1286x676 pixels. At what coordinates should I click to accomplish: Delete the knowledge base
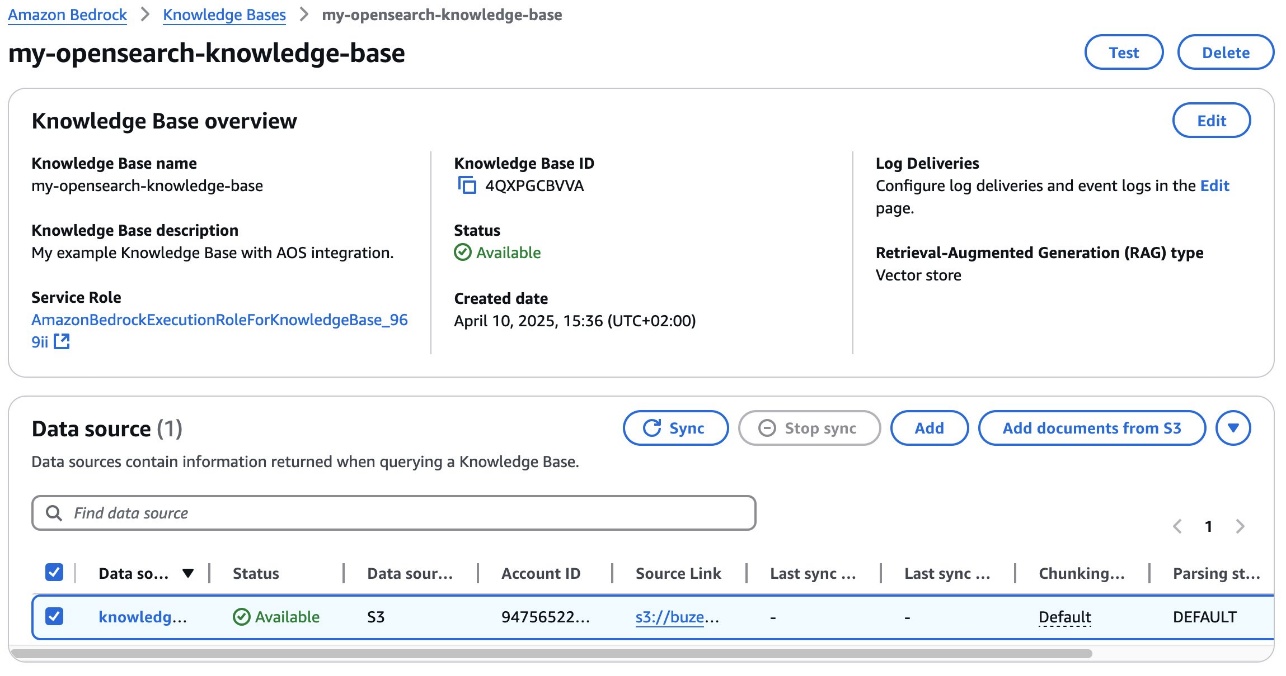(x=1225, y=53)
